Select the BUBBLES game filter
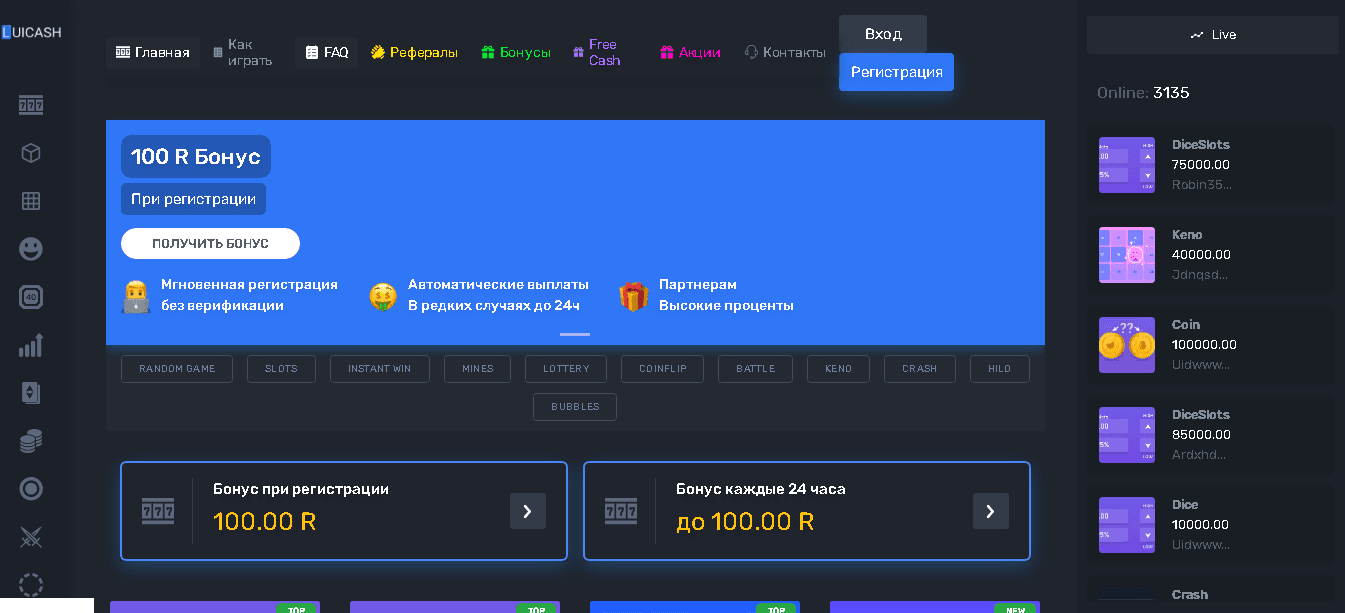Image resolution: width=1345 pixels, height=613 pixels. coord(574,406)
